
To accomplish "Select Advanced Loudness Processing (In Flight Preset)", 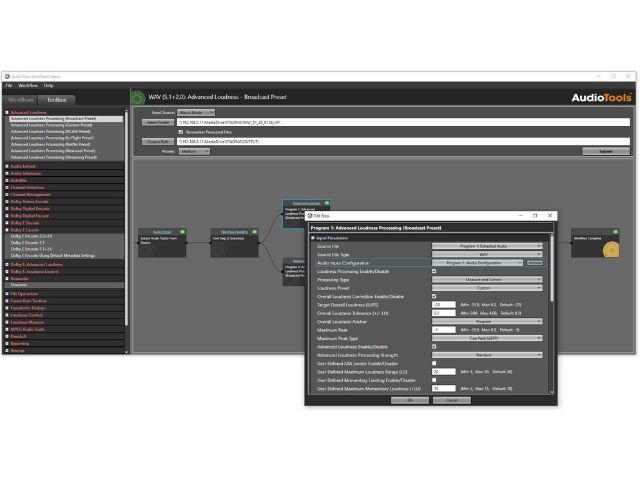I will point(52,138).
